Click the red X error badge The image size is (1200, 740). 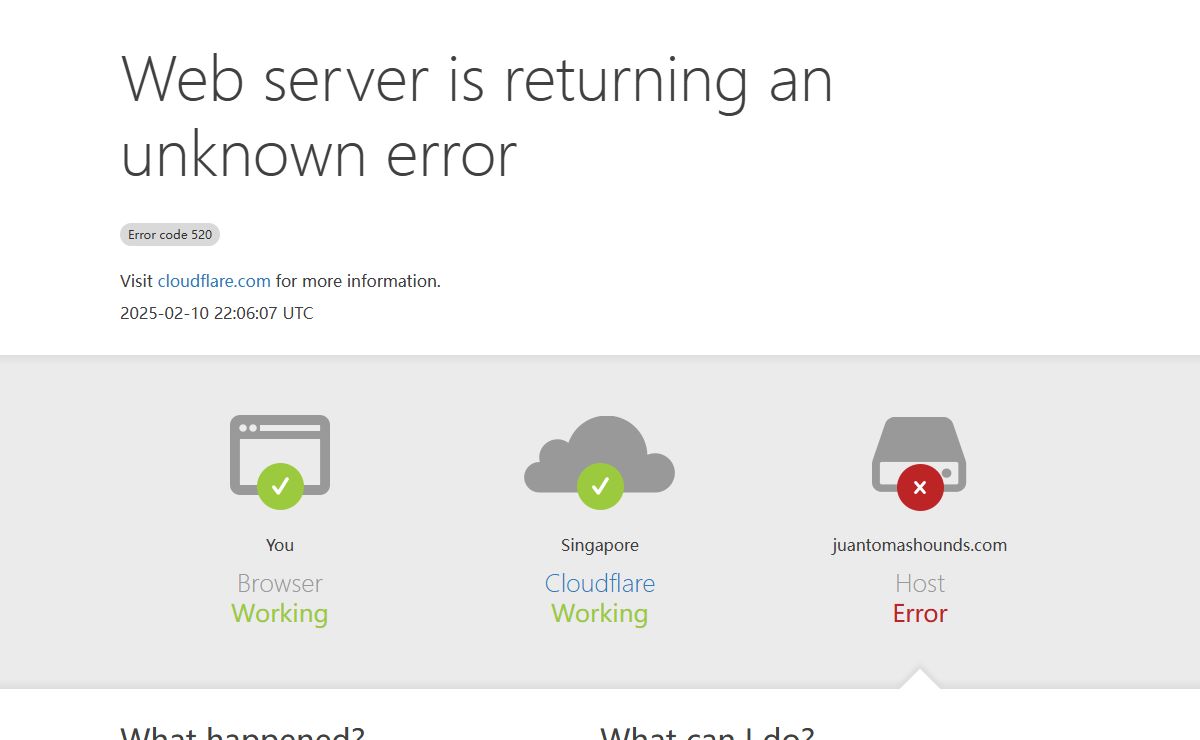pyautogui.click(x=920, y=487)
